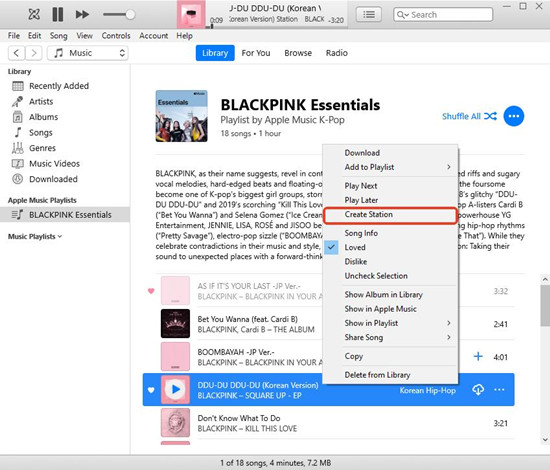Click Shuffle All
The height and width of the screenshot is (470, 550).
(469, 116)
